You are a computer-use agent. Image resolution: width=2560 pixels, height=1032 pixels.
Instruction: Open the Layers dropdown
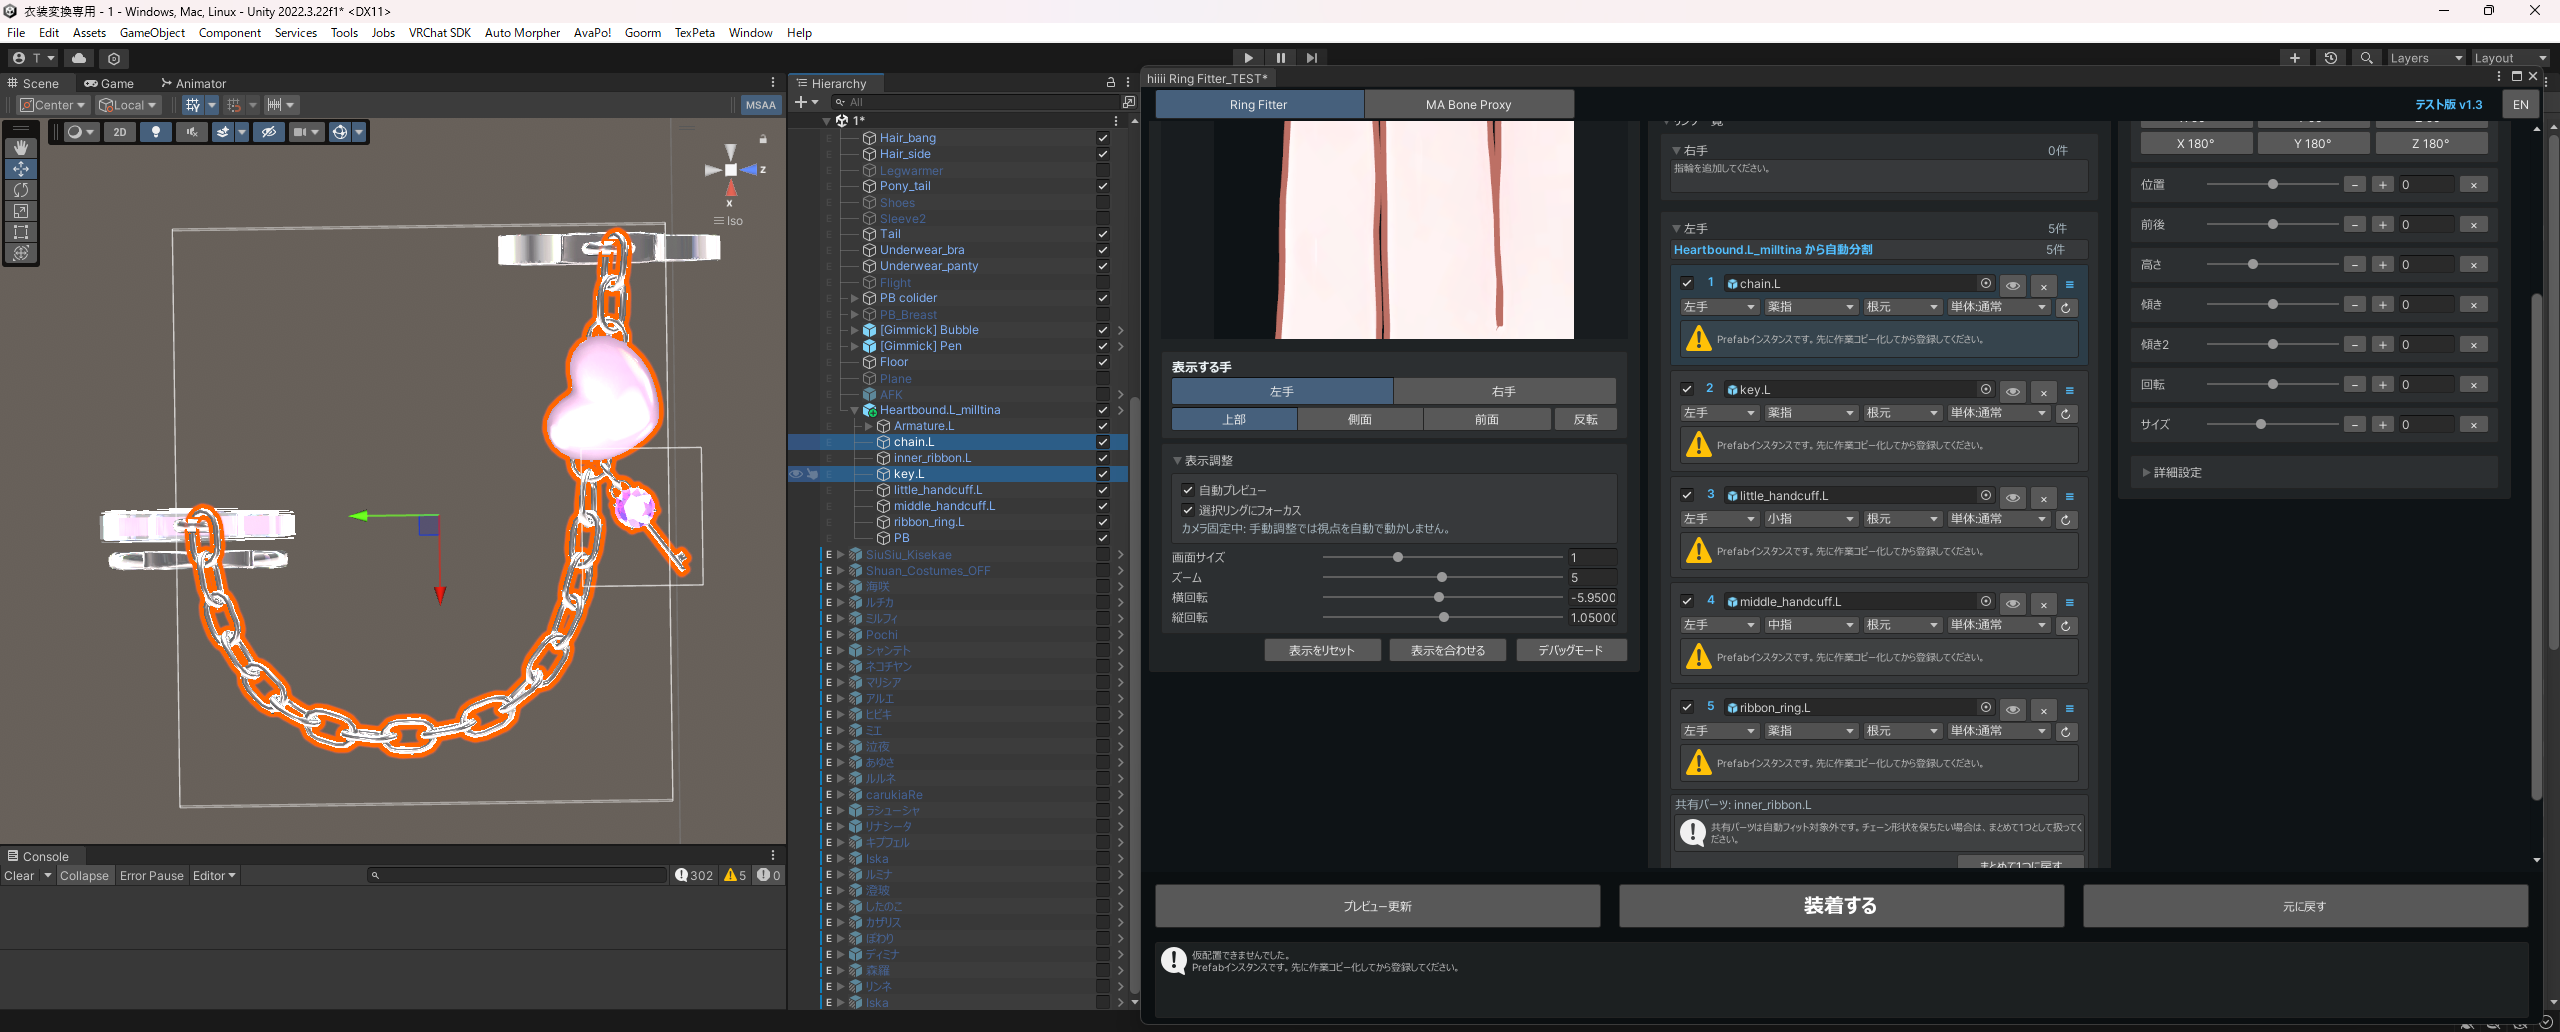pos(2425,58)
